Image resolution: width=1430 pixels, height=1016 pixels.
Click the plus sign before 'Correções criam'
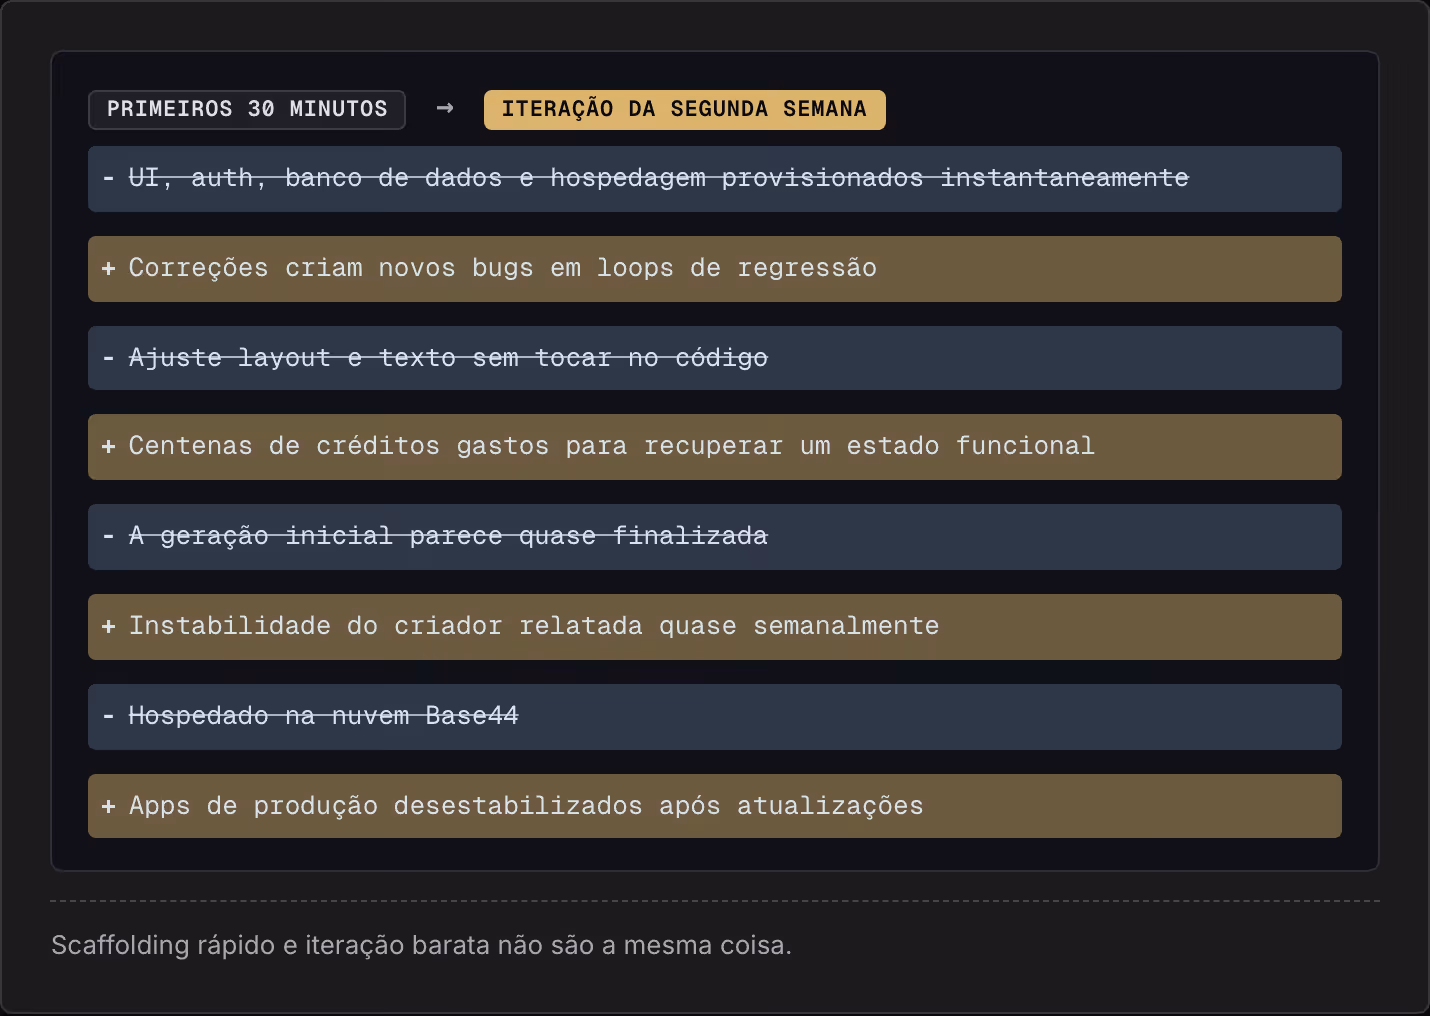[108, 268]
